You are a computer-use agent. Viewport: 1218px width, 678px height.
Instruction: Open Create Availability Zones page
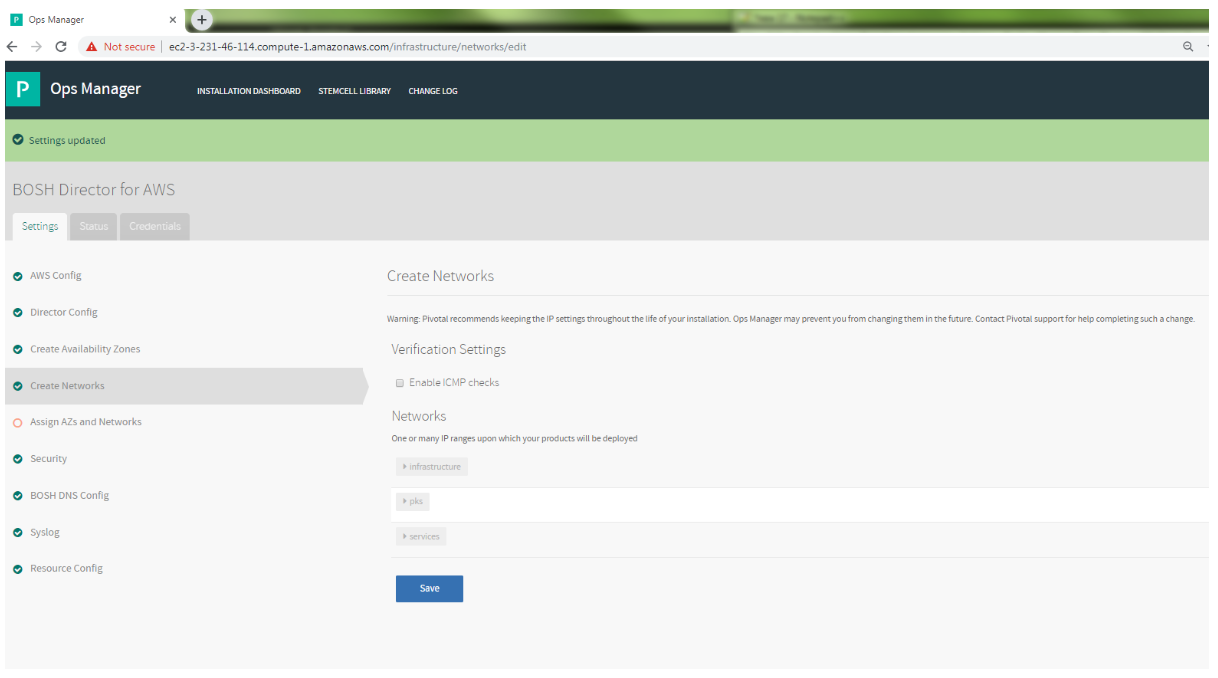[x=85, y=349]
